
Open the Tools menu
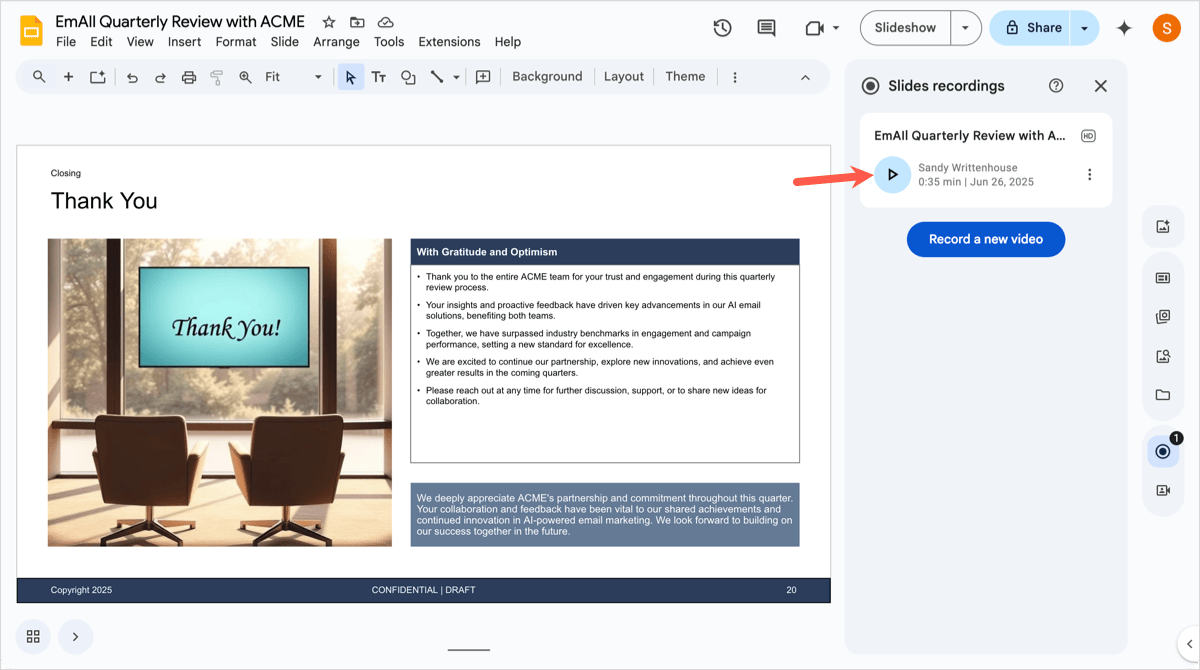click(x=389, y=42)
